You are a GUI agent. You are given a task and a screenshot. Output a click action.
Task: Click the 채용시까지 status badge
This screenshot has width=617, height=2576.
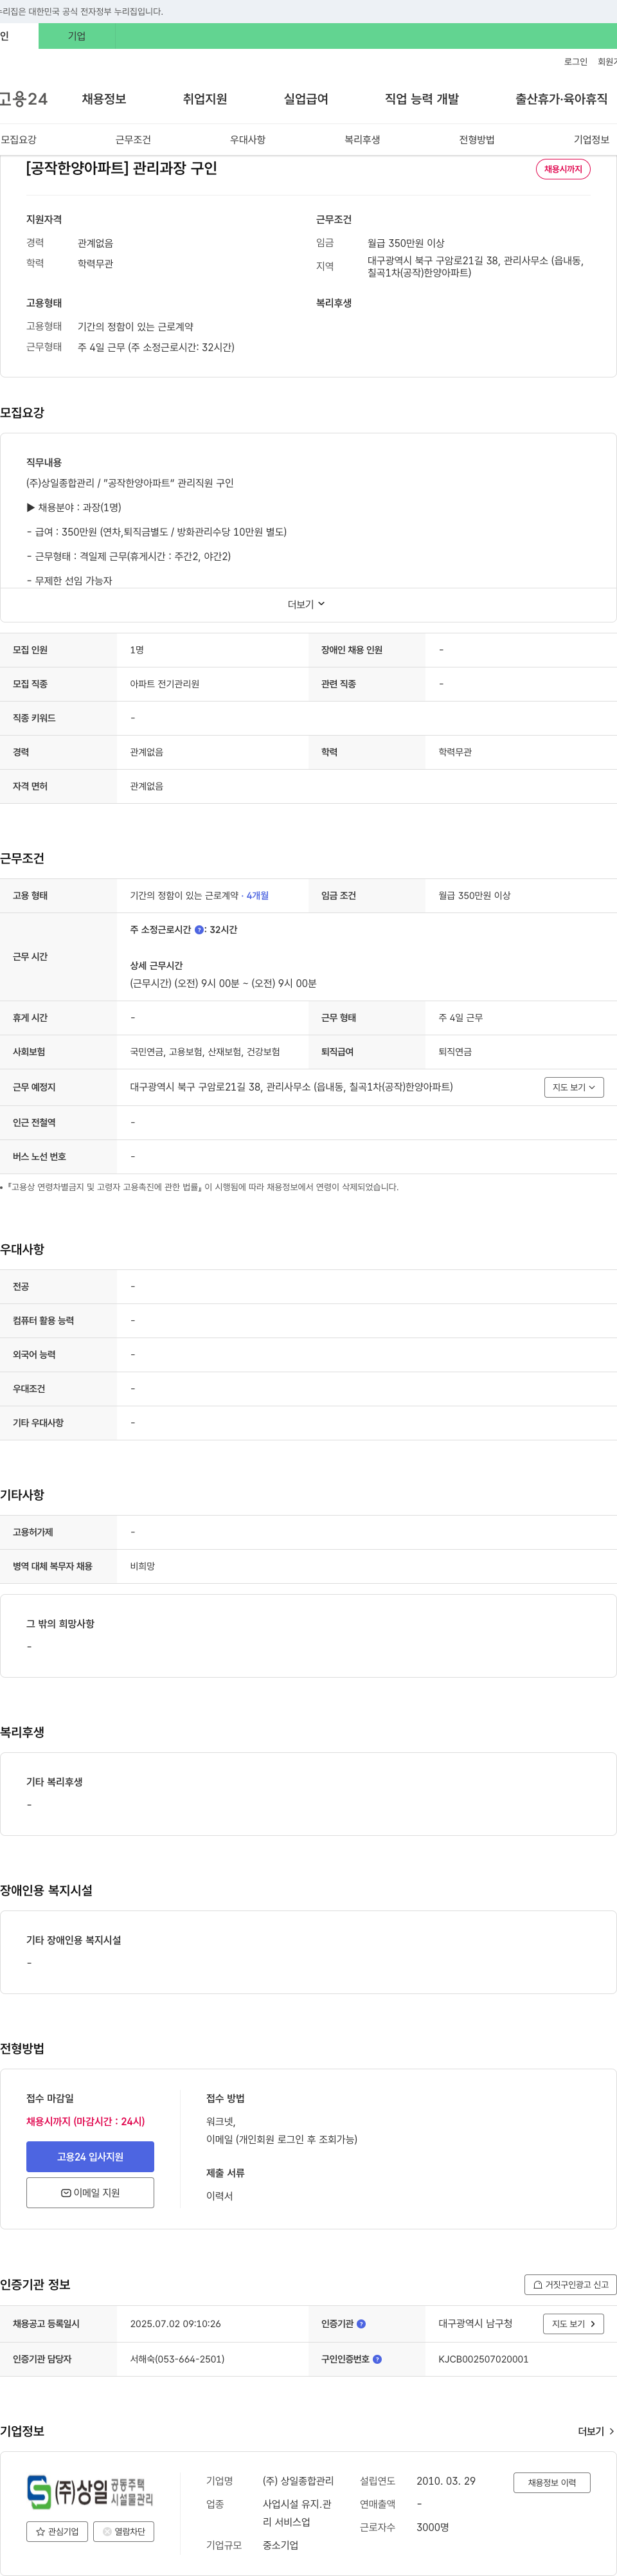[x=563, y=169]
